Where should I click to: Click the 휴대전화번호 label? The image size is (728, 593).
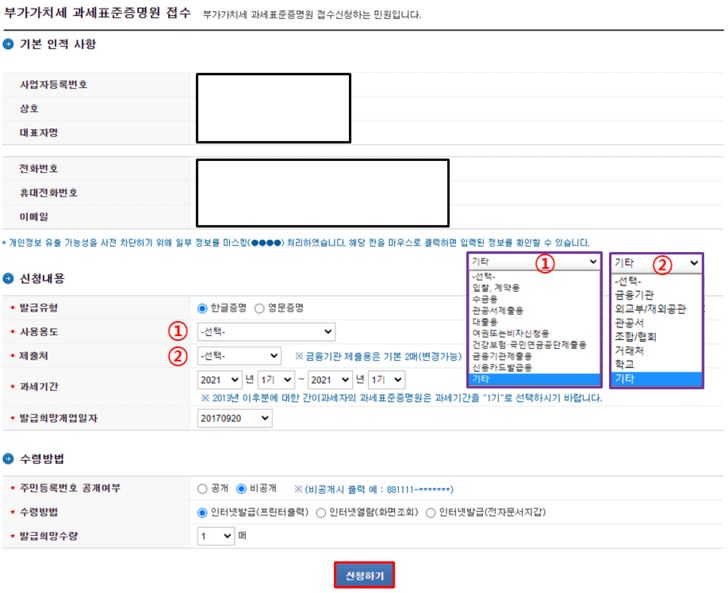[48, 193]
